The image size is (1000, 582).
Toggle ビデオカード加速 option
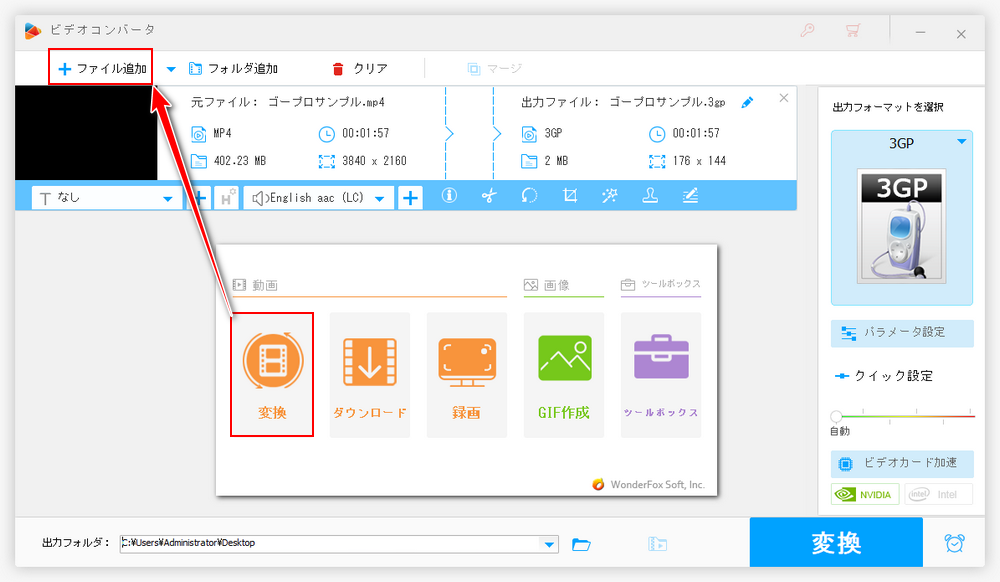click(x=901, y=463)
